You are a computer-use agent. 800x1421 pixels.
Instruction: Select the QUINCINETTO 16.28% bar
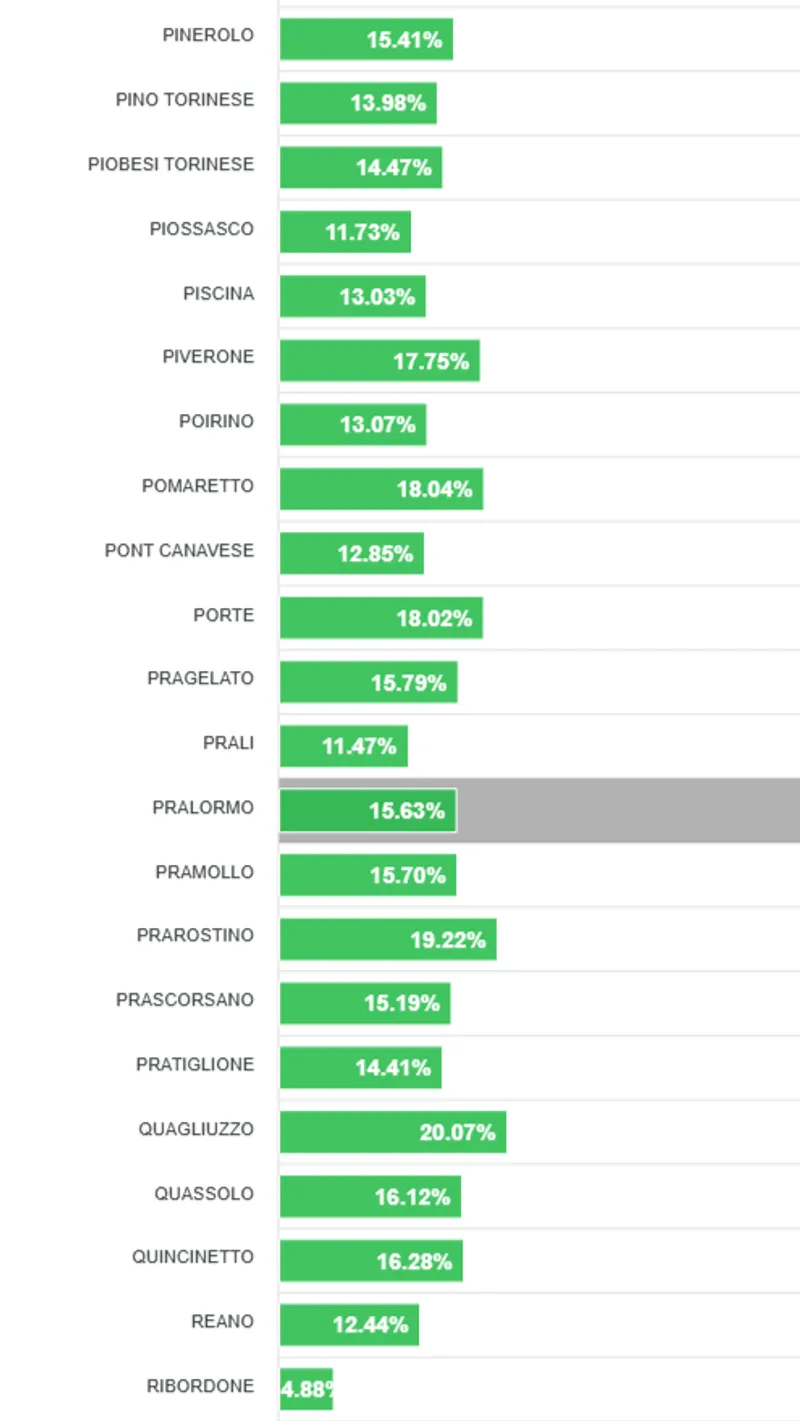[371, 1261]
